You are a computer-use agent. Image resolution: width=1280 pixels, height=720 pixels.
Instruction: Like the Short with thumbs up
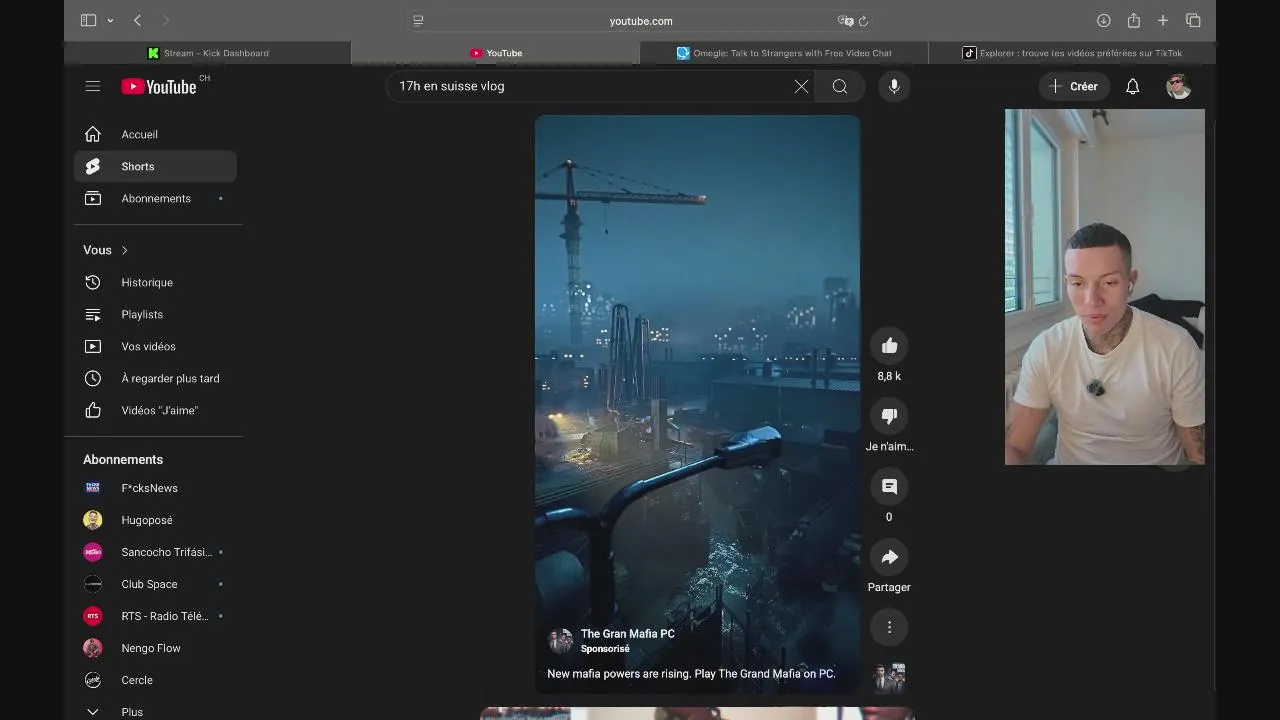[889, 346]
